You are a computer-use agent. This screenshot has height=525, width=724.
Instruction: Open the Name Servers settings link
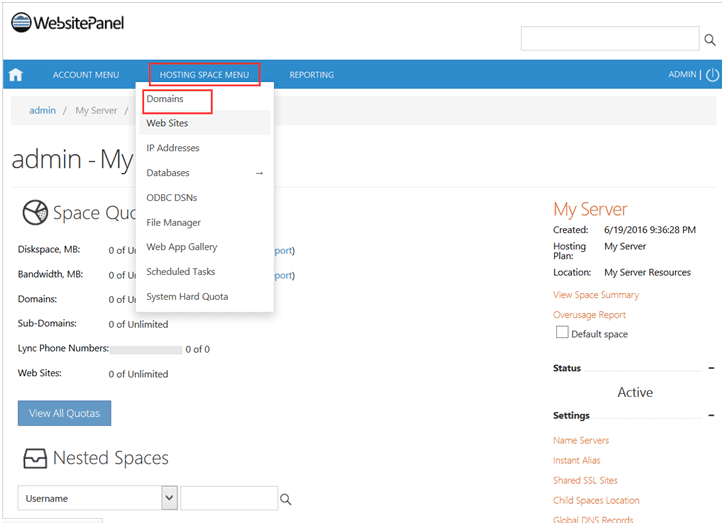581,441
